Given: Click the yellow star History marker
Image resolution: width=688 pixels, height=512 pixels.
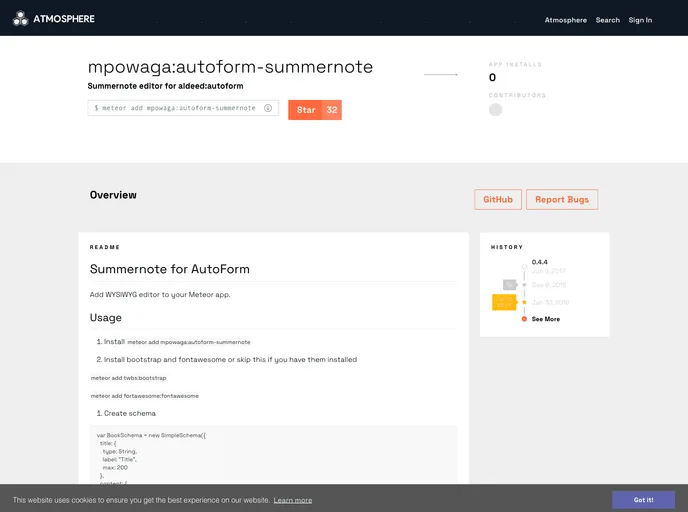Looking at the screenshot, I should pos(524,302).
